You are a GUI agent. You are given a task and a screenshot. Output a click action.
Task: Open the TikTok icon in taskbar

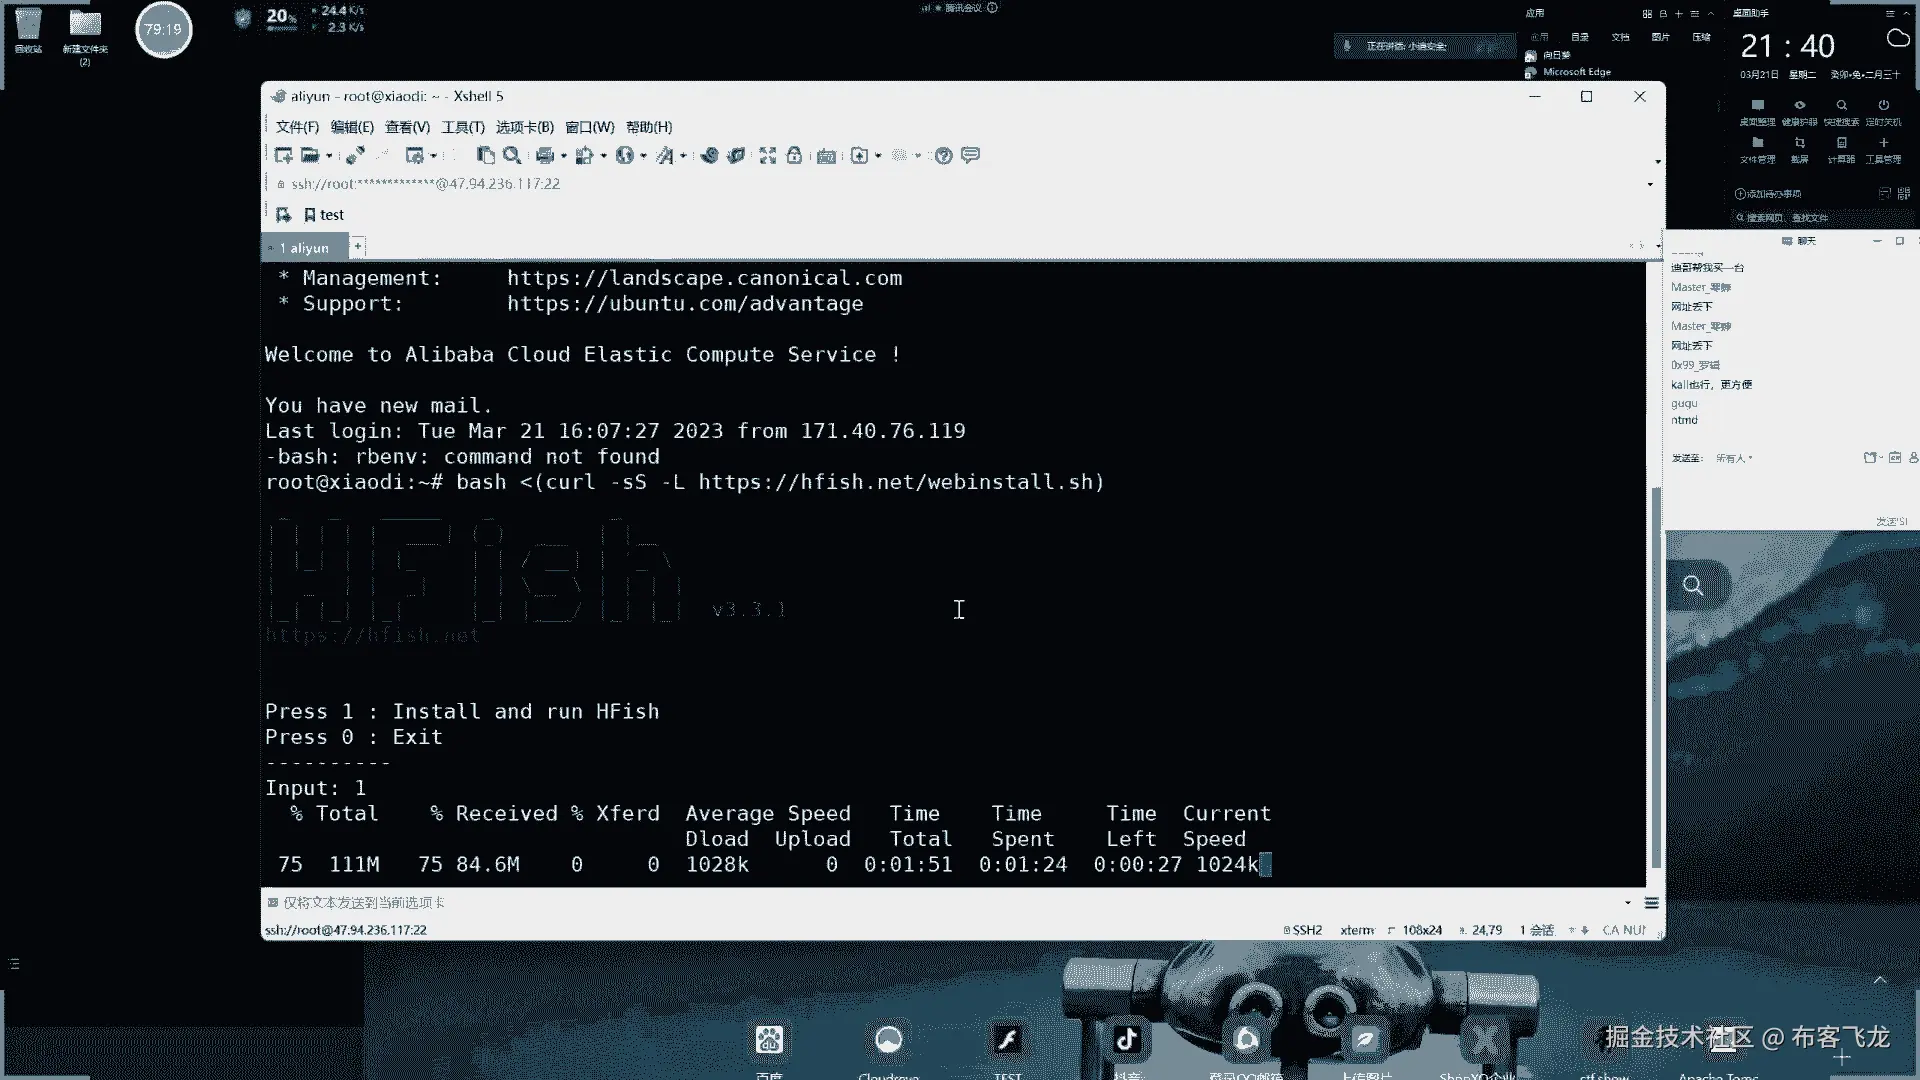click(x=1127, y=1039)
